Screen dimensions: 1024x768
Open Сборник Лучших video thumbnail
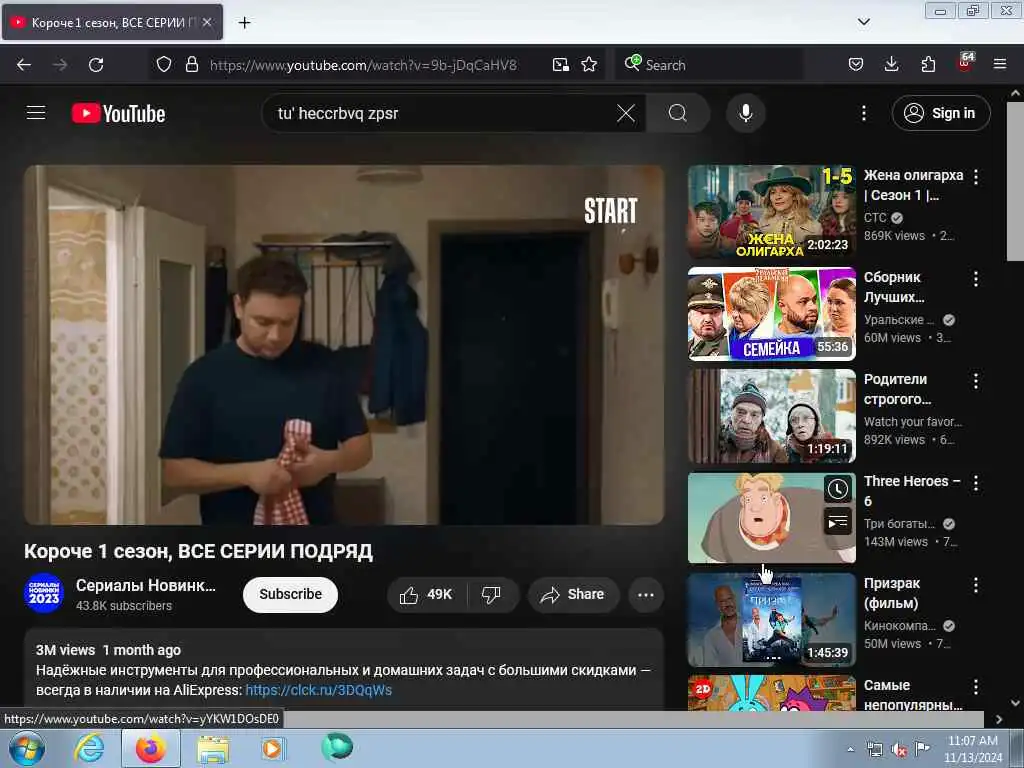click(771, 313)
